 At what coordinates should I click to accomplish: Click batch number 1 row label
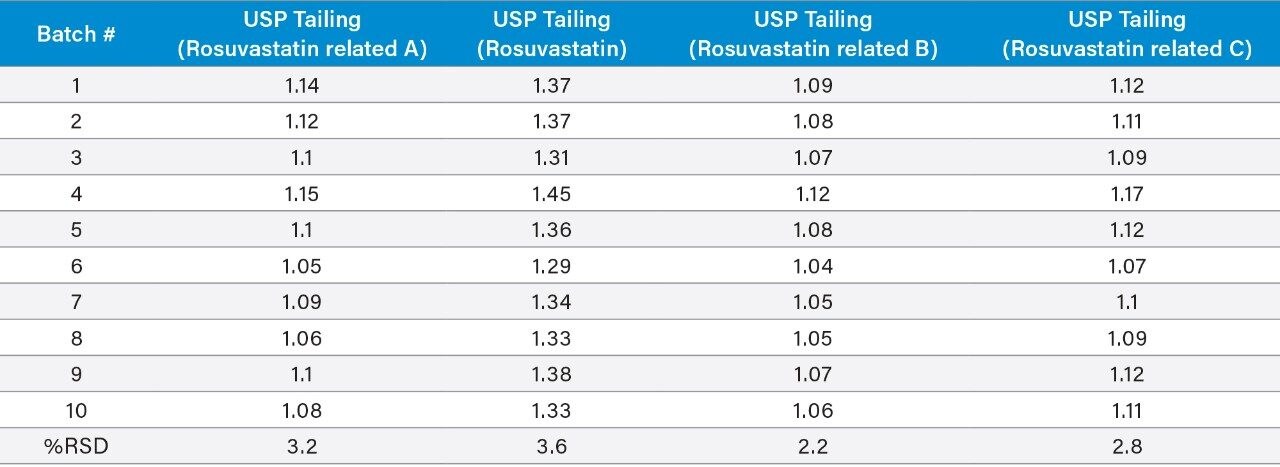coord(77,86)
